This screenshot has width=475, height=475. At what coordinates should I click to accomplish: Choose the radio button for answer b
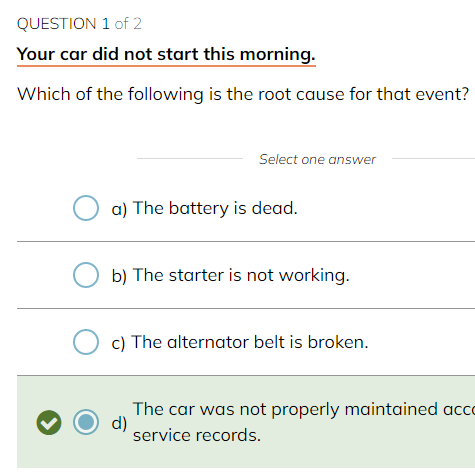pos(86,275)
